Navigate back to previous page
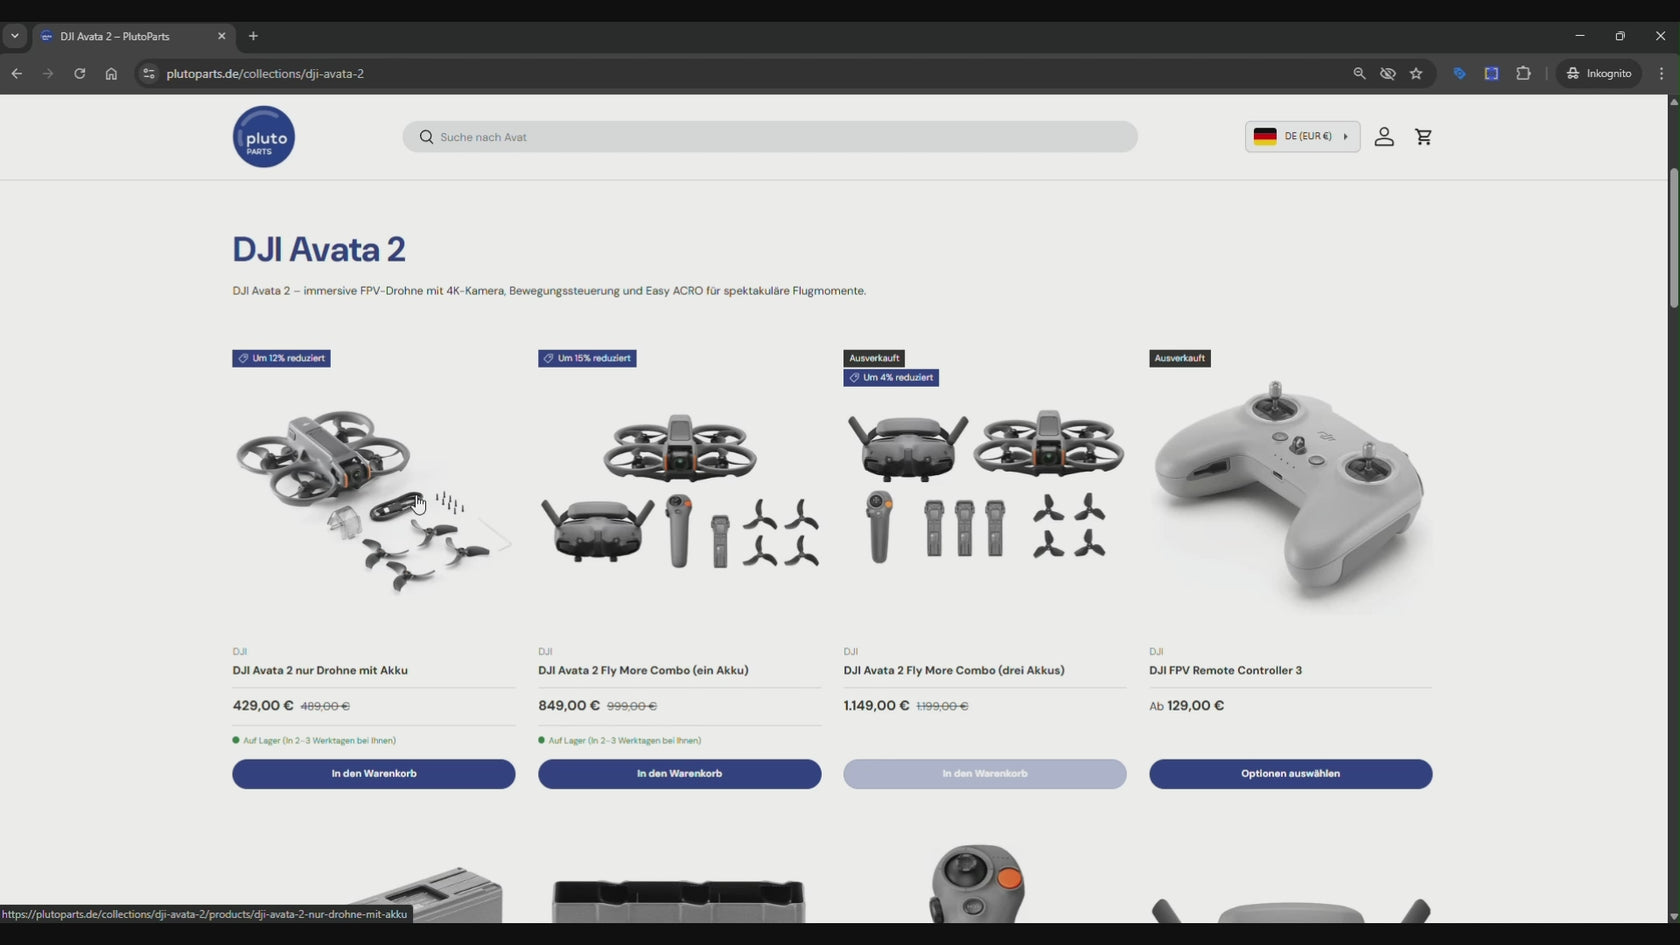 point(17,74)
